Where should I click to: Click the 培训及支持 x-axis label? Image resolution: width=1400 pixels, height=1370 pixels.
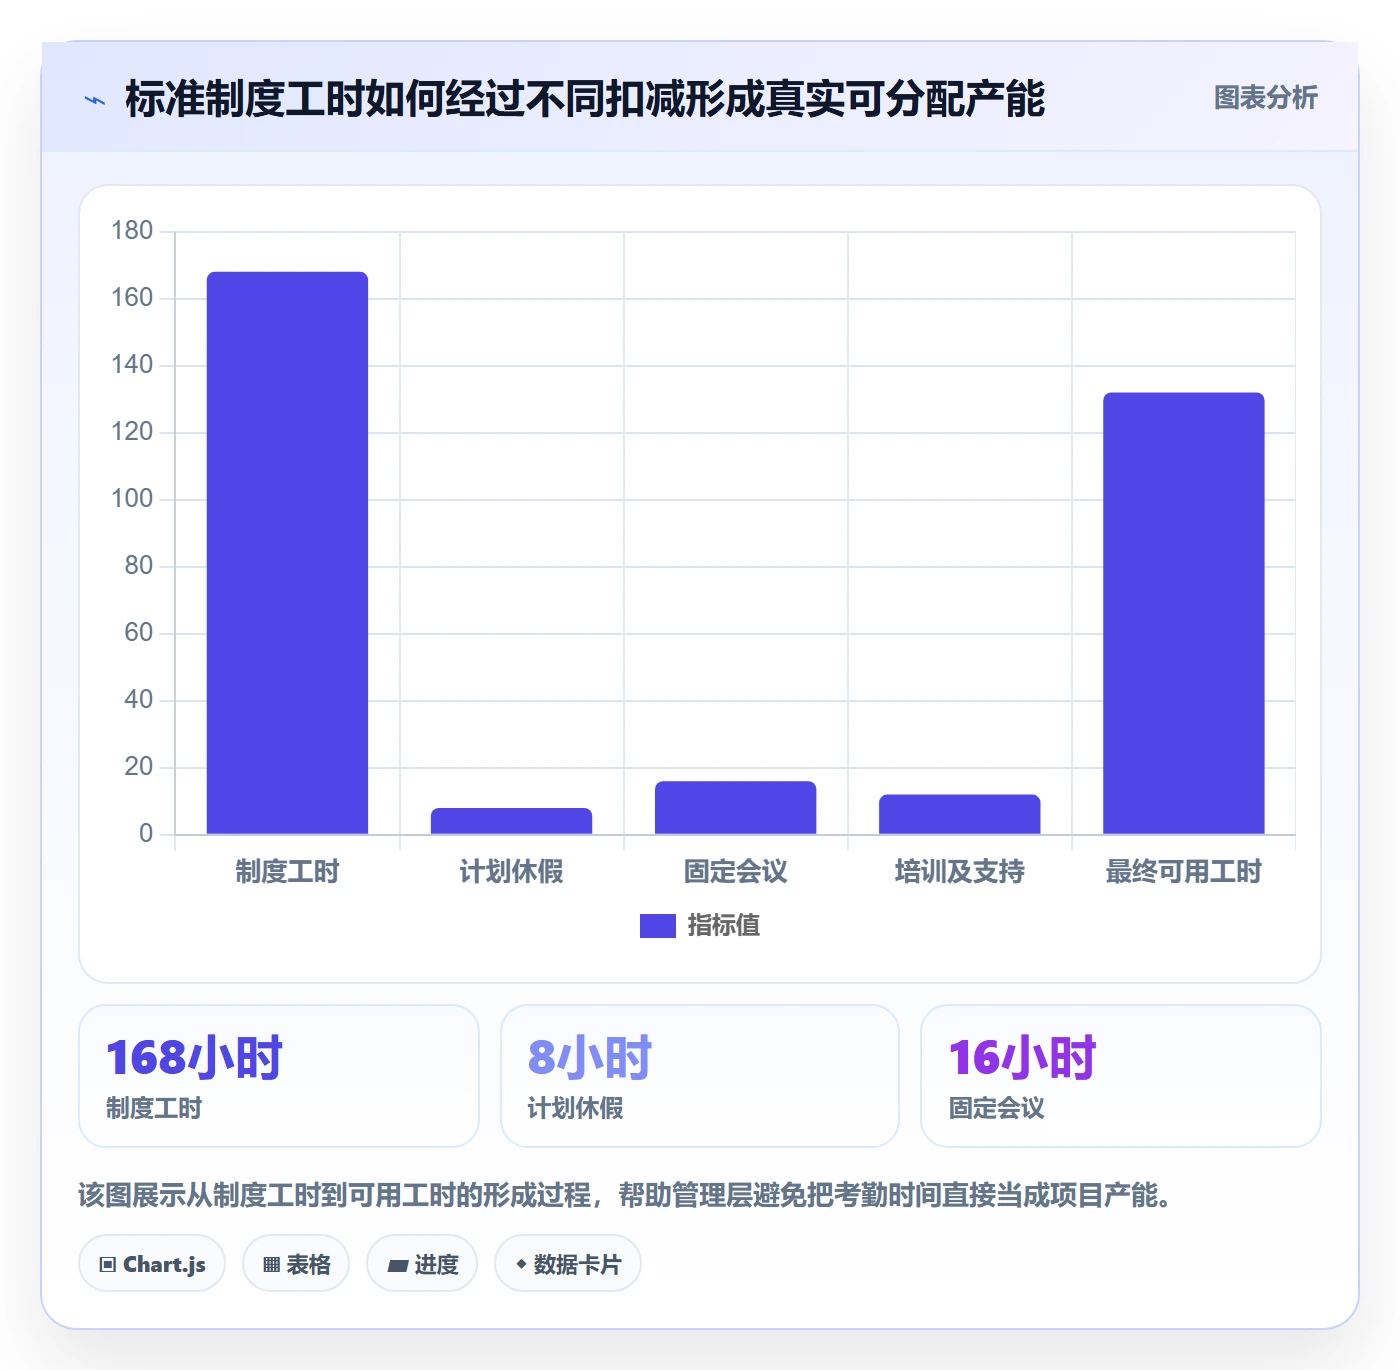pyautogui.click(x=959, y=872)
